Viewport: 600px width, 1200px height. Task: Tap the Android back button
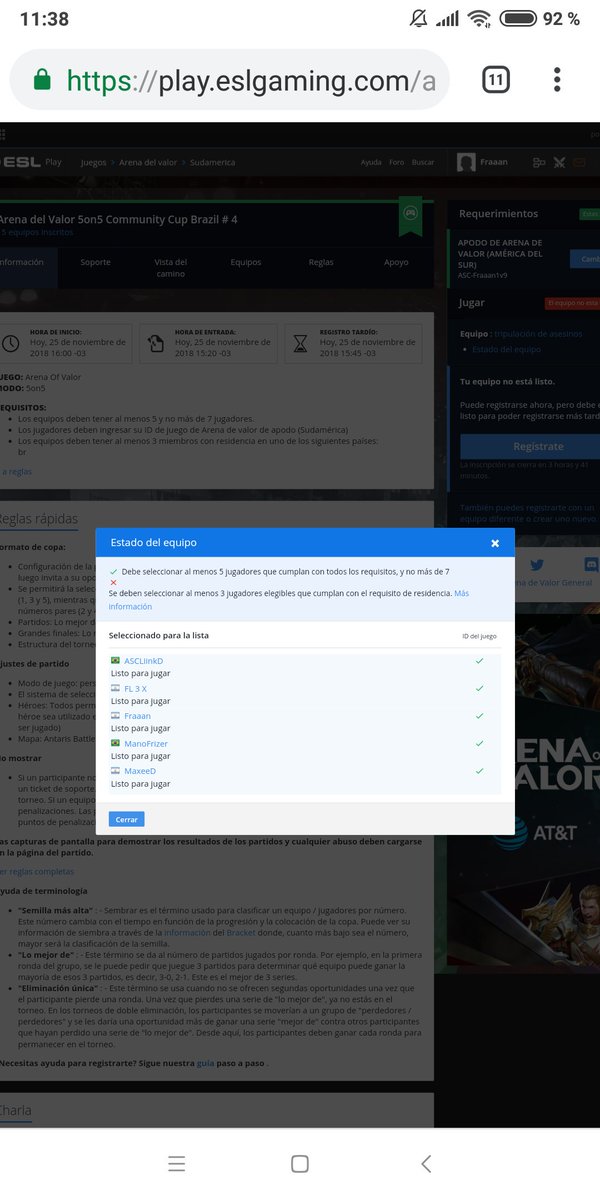coord(426,1164)
